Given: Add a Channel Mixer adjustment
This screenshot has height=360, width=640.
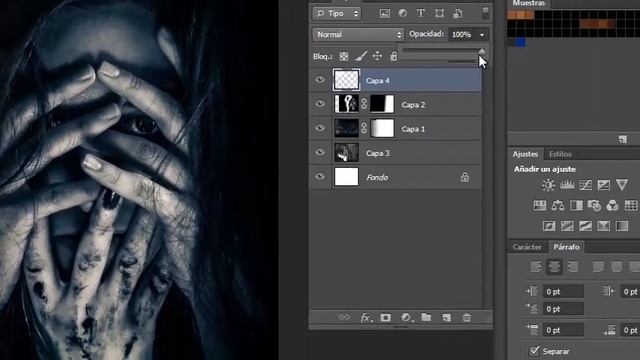Looking at the screenshot, I should [x=612, y=205].
